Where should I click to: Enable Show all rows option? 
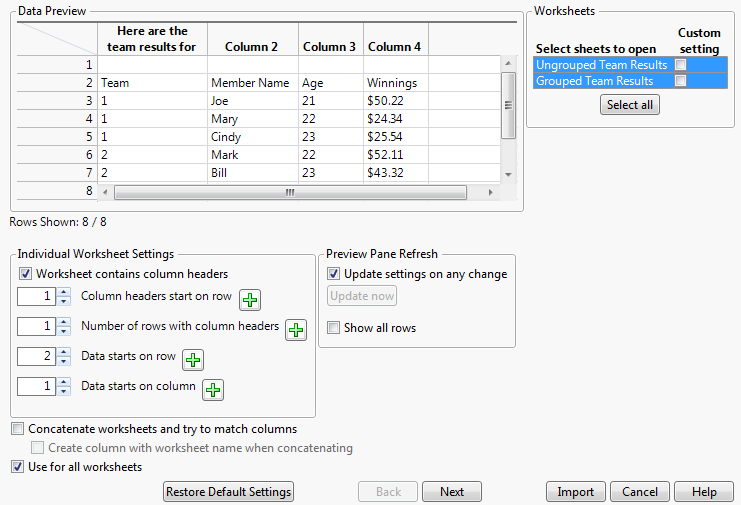[x=335, y=328]
